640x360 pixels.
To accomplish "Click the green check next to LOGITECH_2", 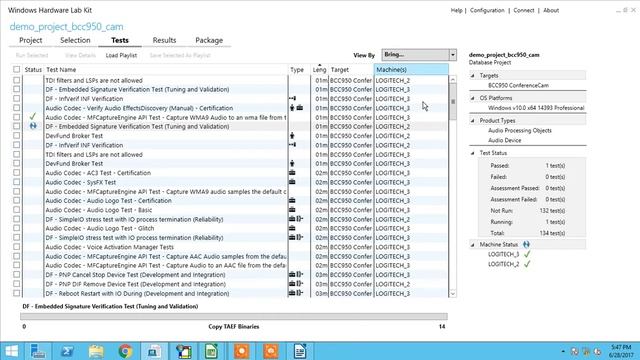I will coord(527,264).
